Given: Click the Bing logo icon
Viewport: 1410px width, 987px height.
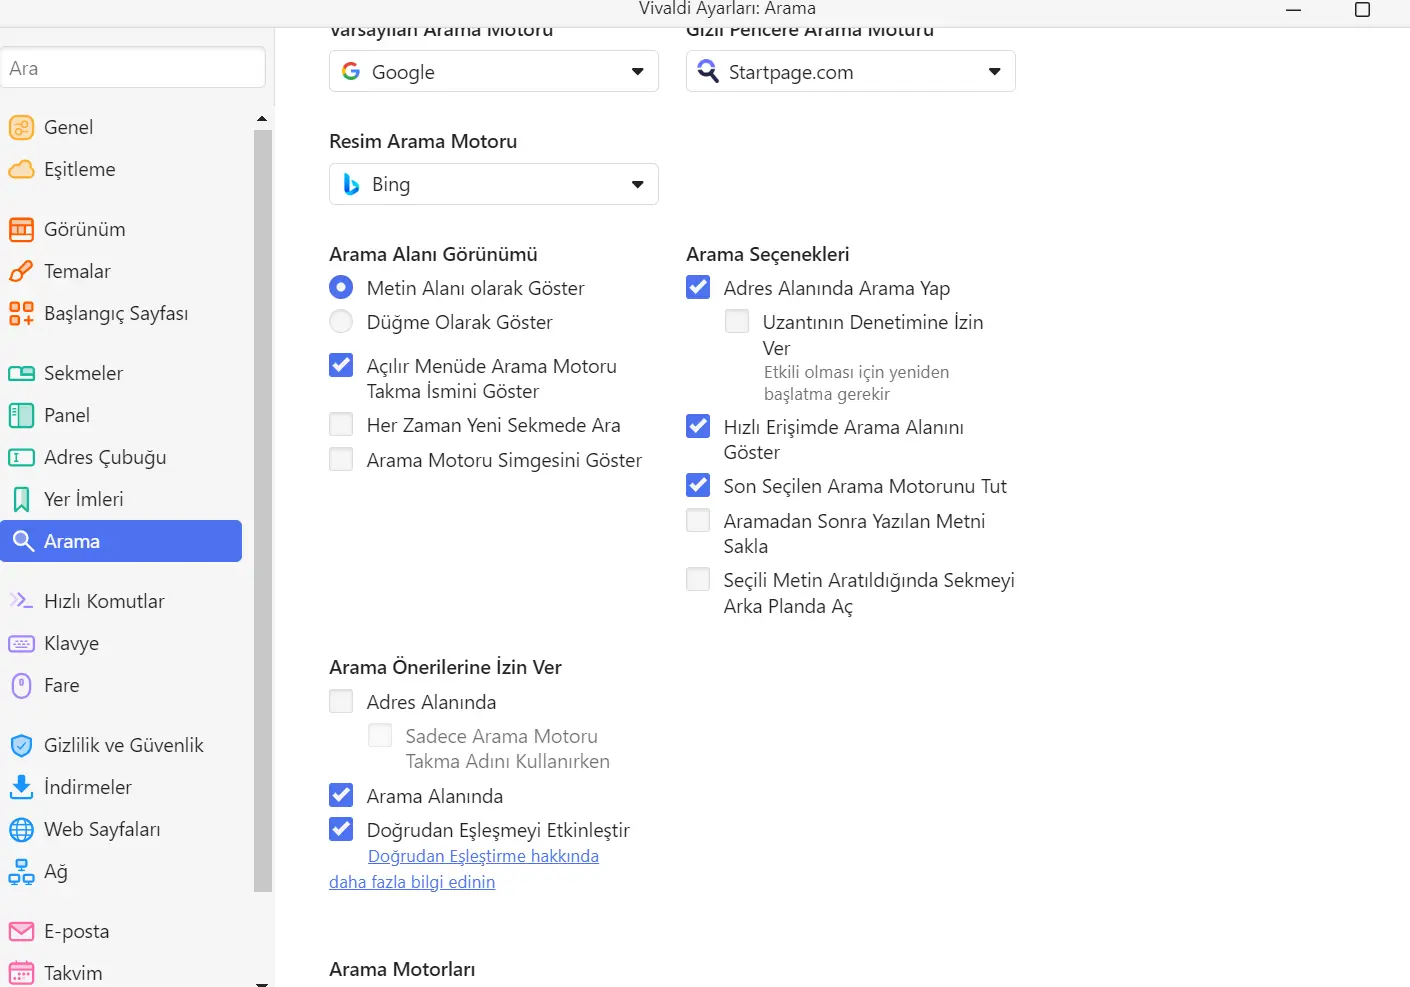Looking at the screenshot, I should [x=351, y=184].
